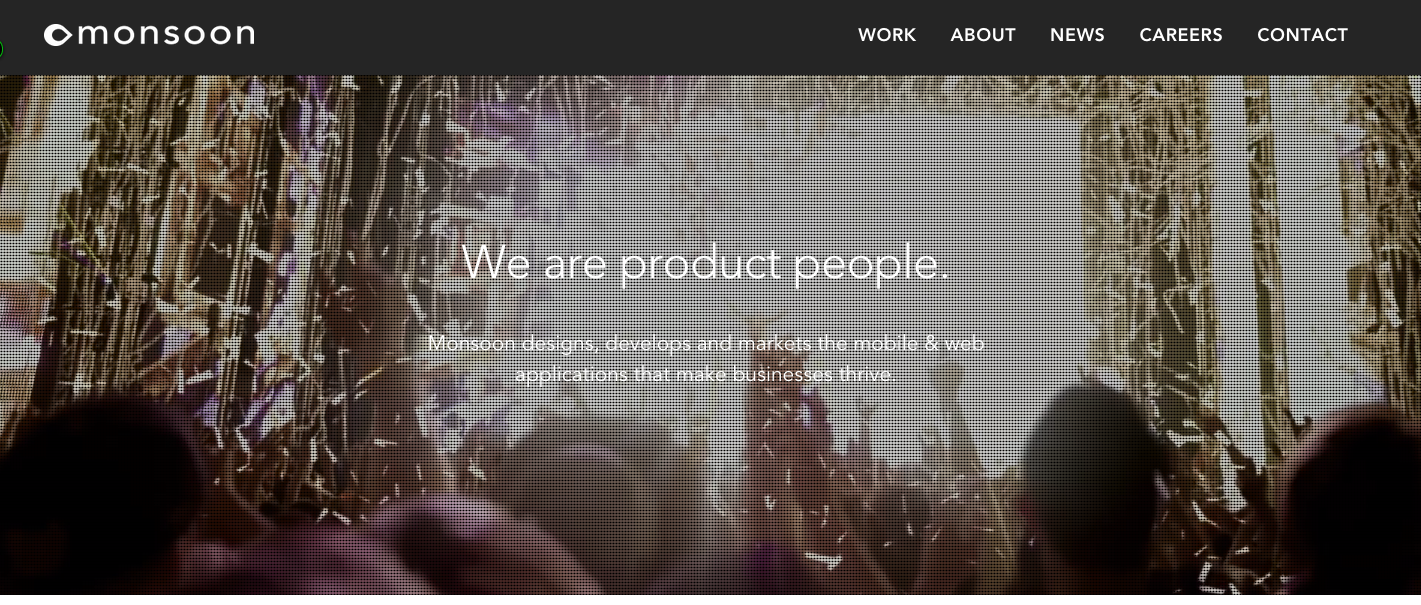
Task: Click the word 'thrive' in the description
Action: point(867,375)
